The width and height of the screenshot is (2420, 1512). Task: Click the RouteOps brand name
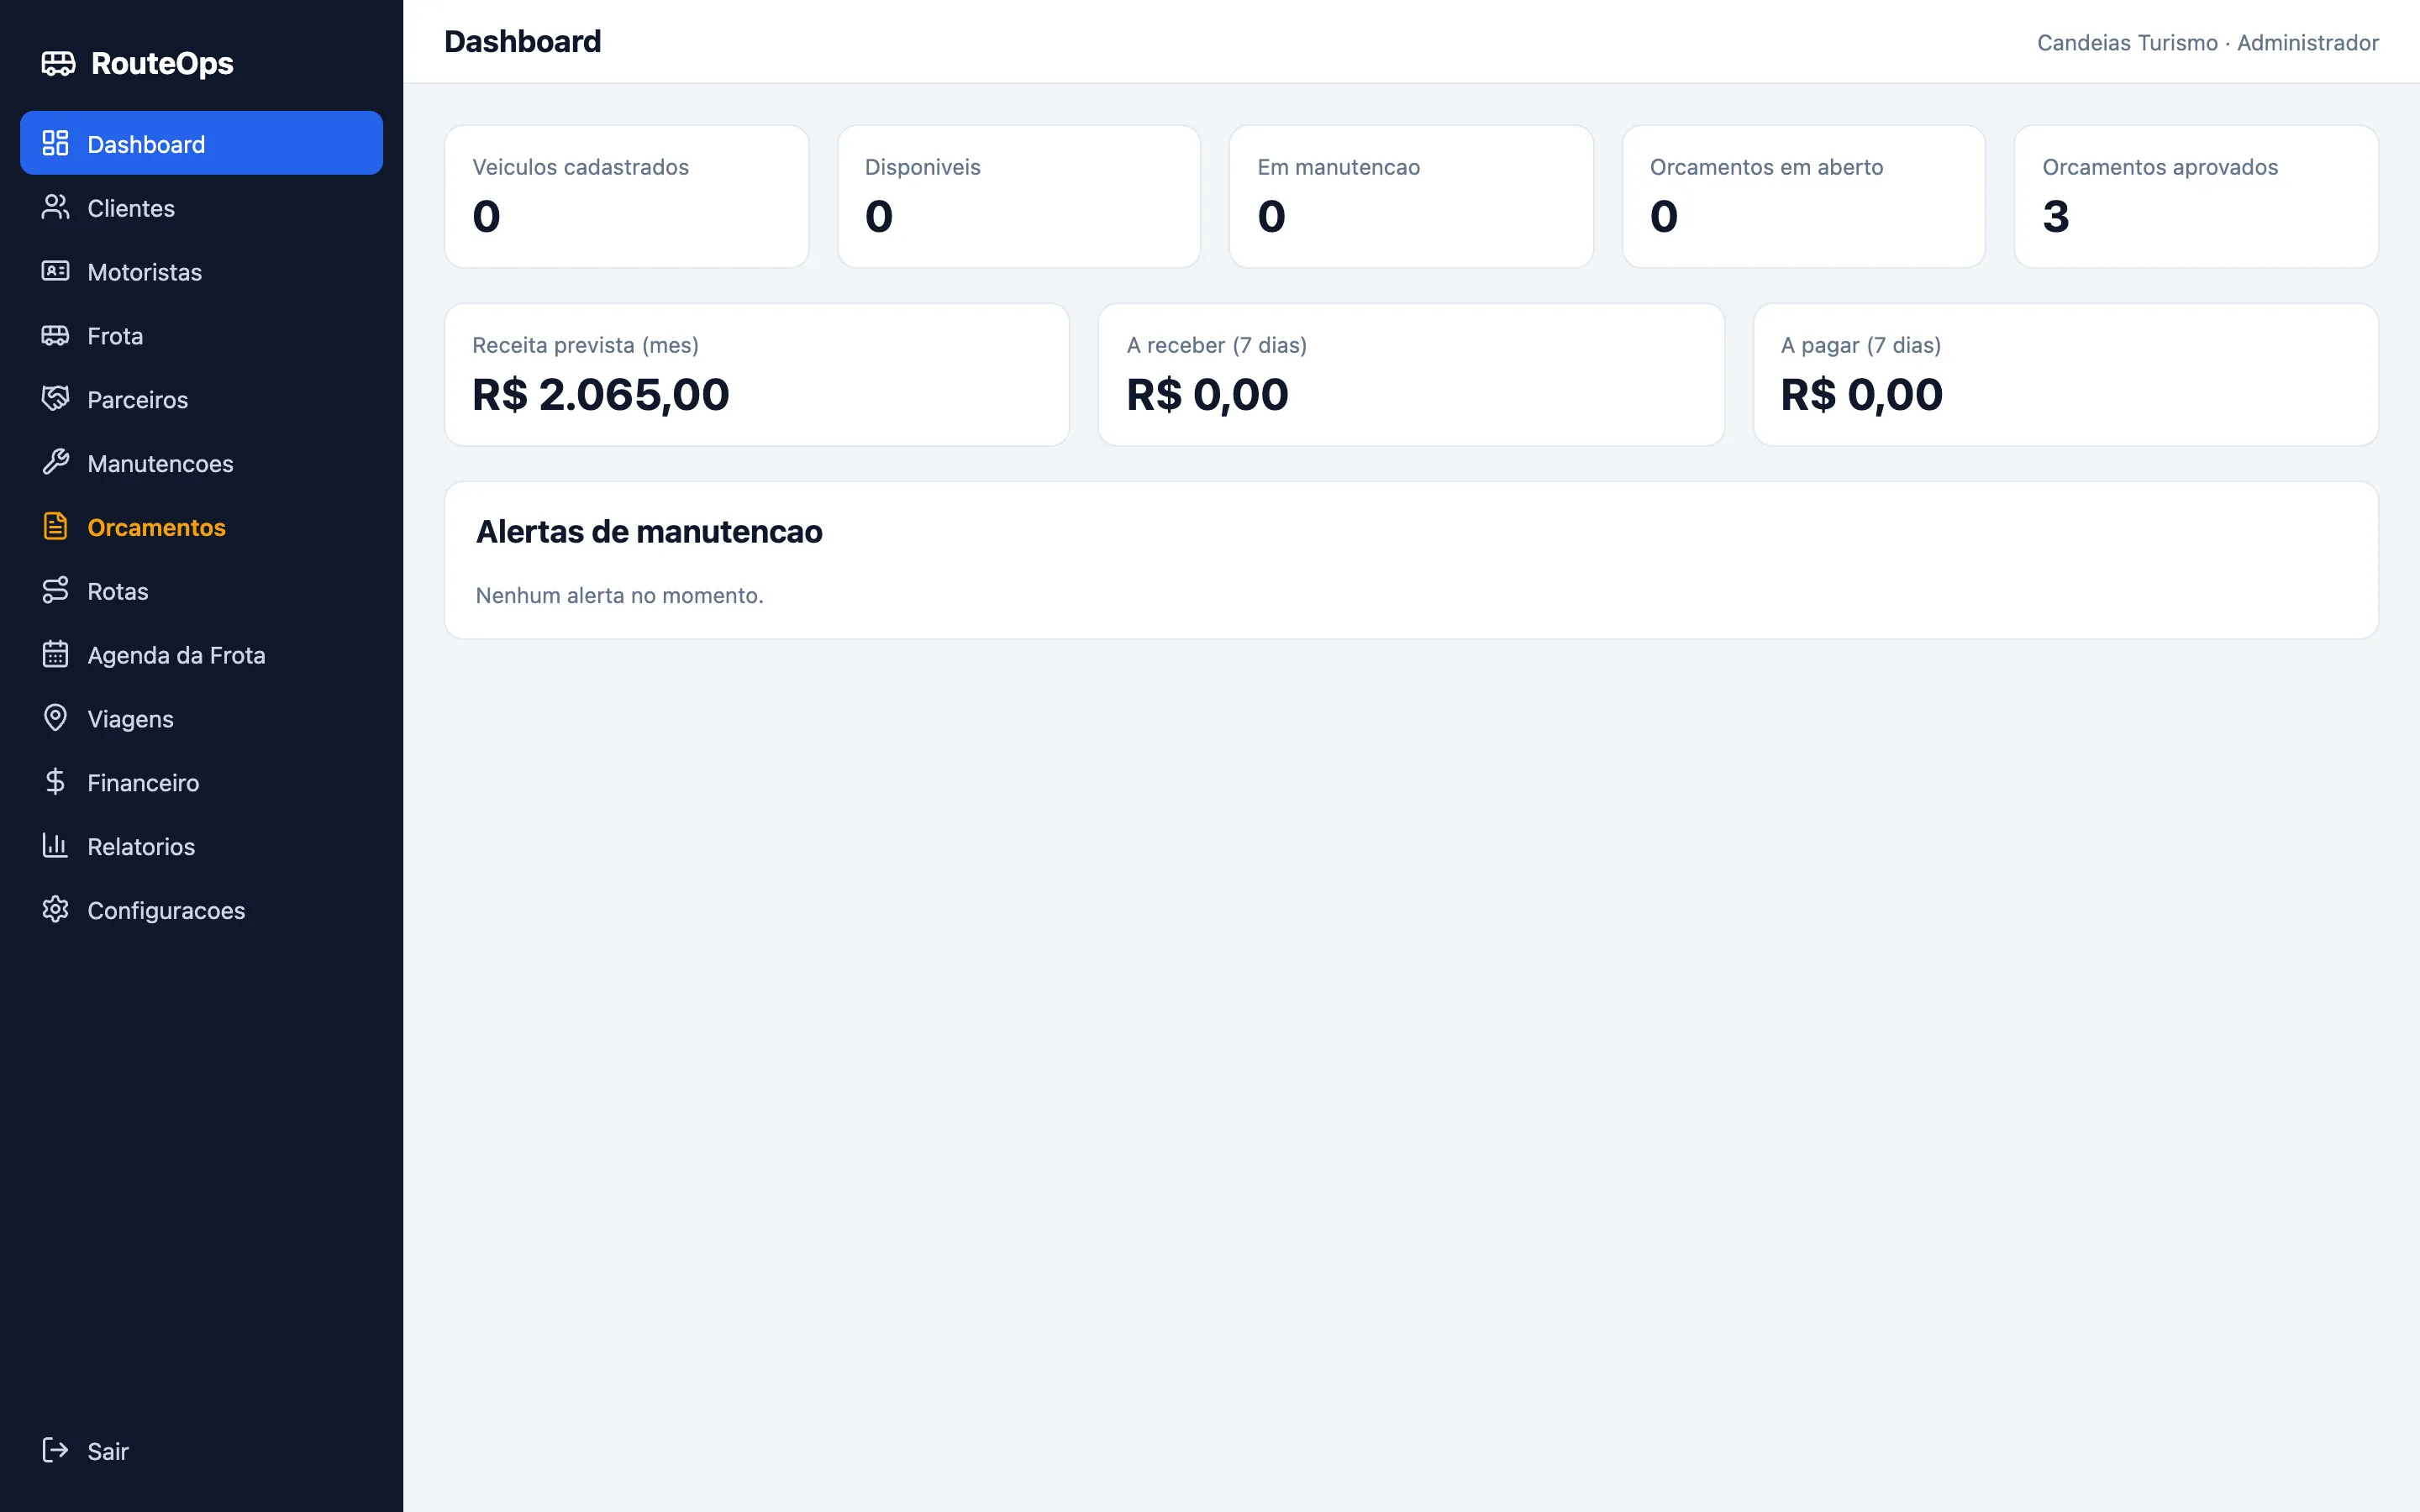tap(162, 63)
